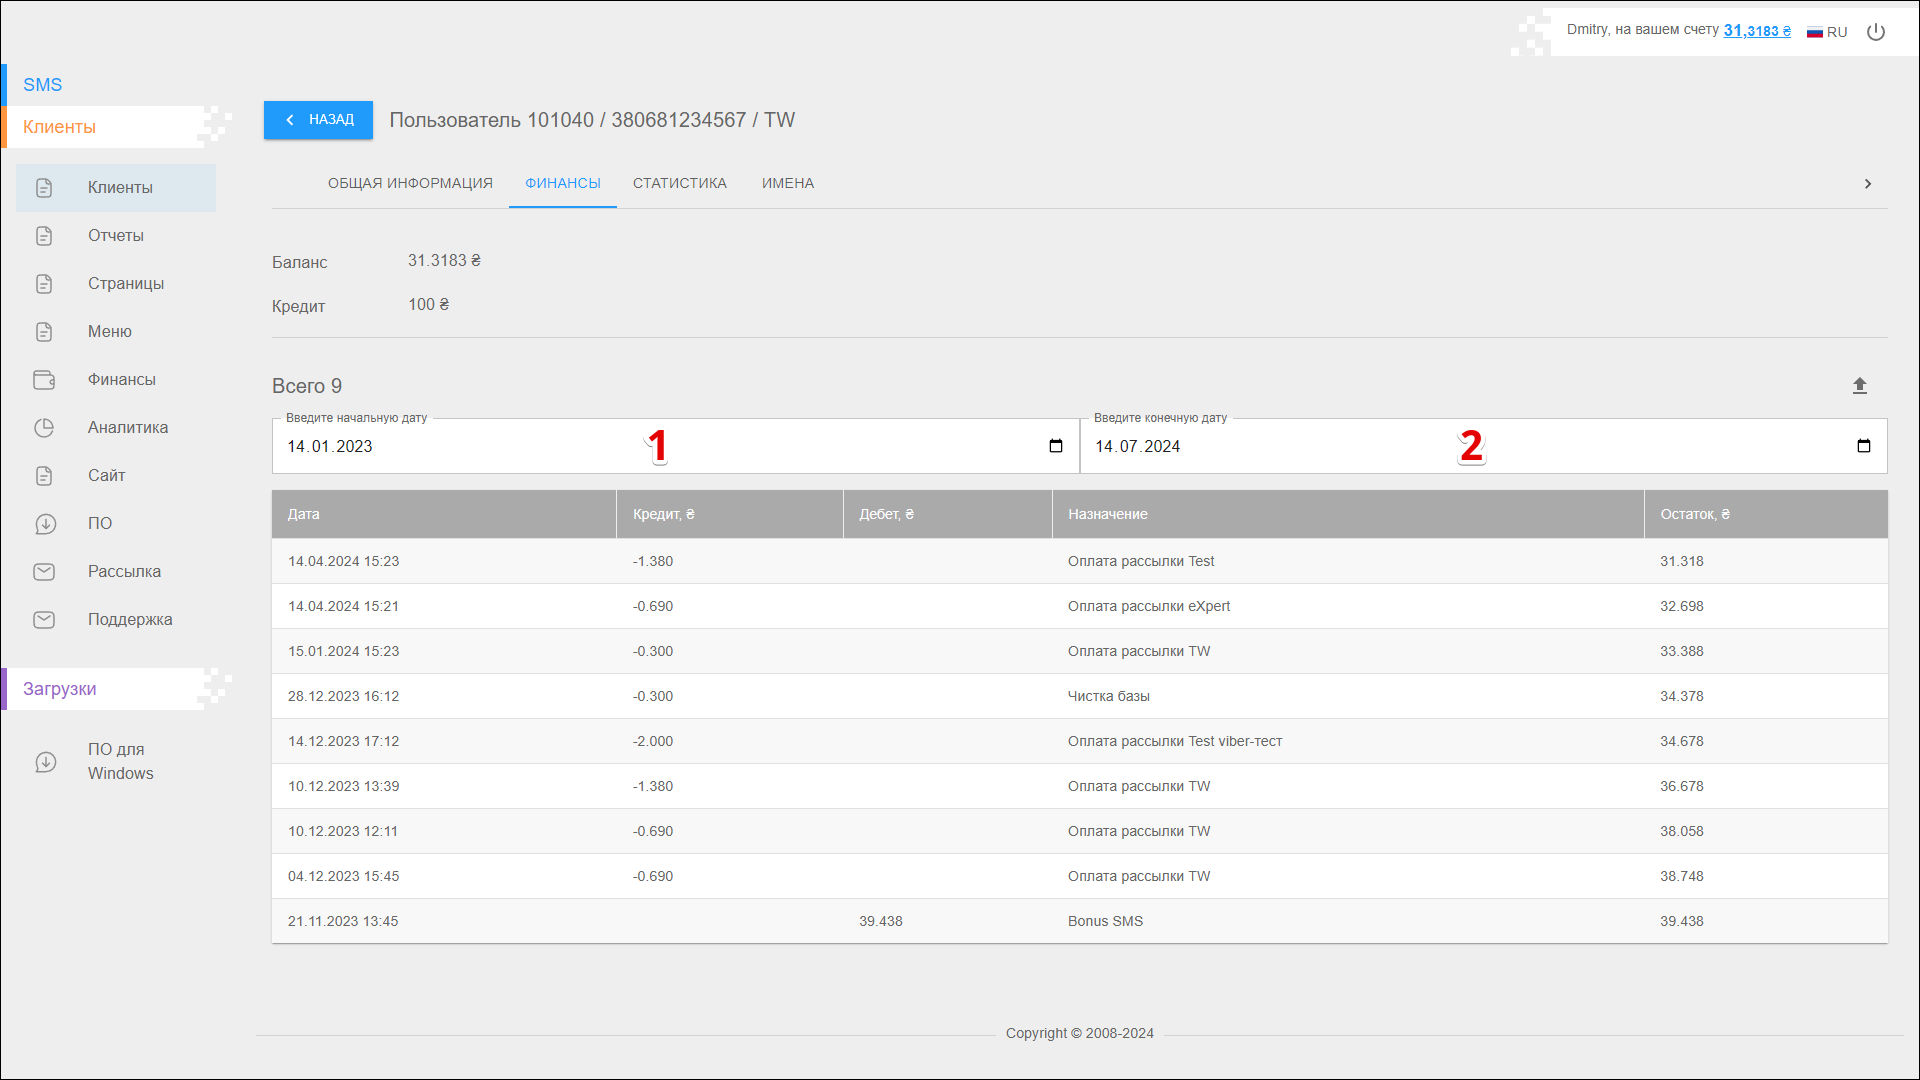Open ПО для Windows download
This screenshot has height=1080, width=1920.
(120, 762)
